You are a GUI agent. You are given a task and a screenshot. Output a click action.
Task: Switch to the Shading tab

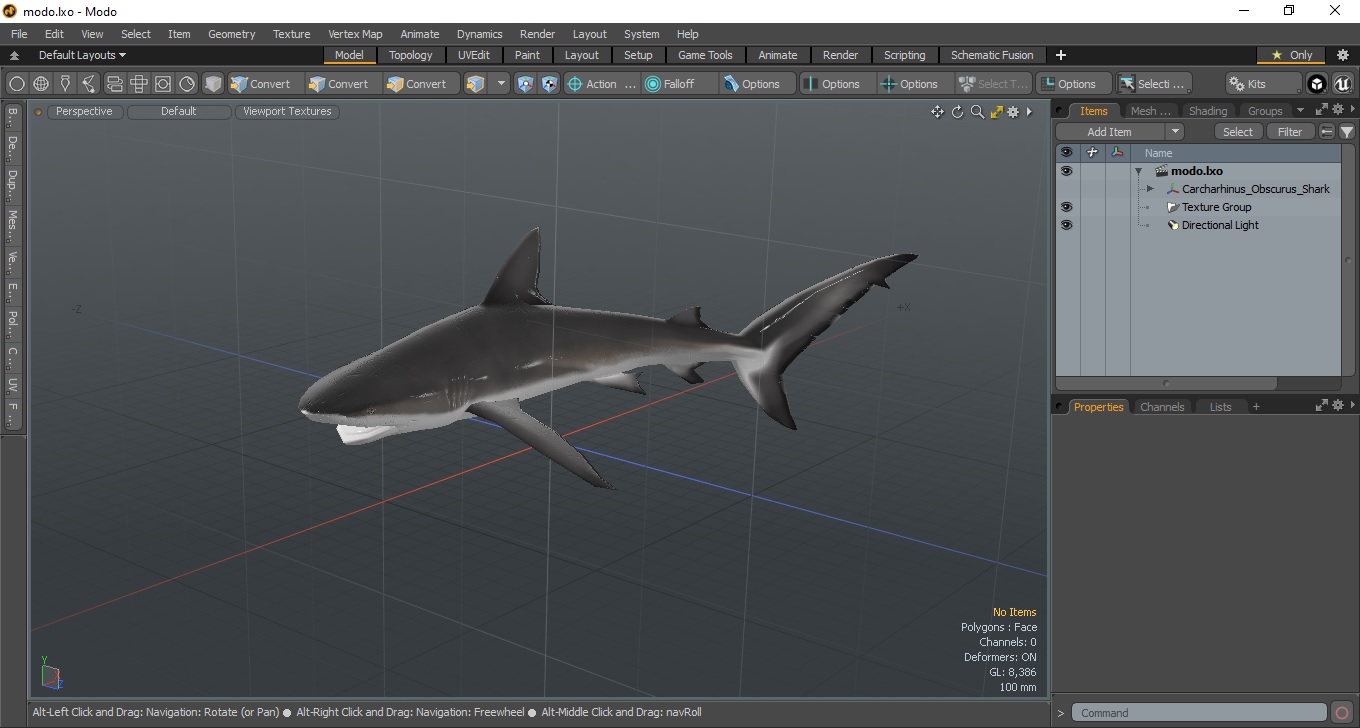[1207, 111]
